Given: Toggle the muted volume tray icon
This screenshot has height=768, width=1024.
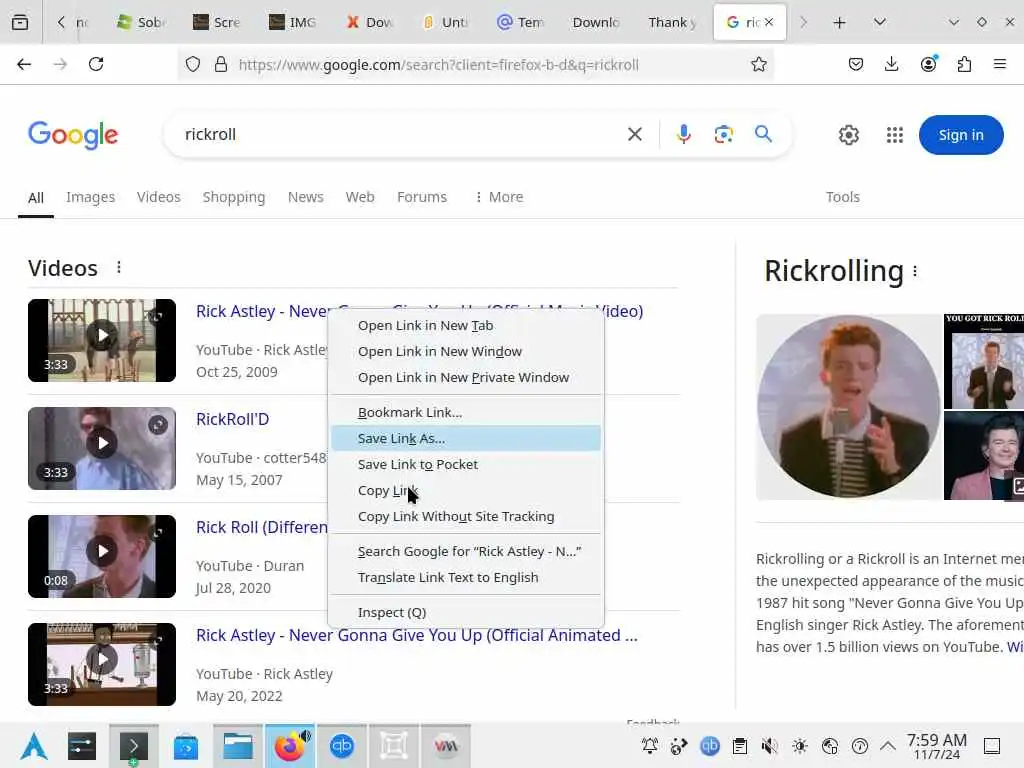Looking at the screenshot, I should click(770, 746).
